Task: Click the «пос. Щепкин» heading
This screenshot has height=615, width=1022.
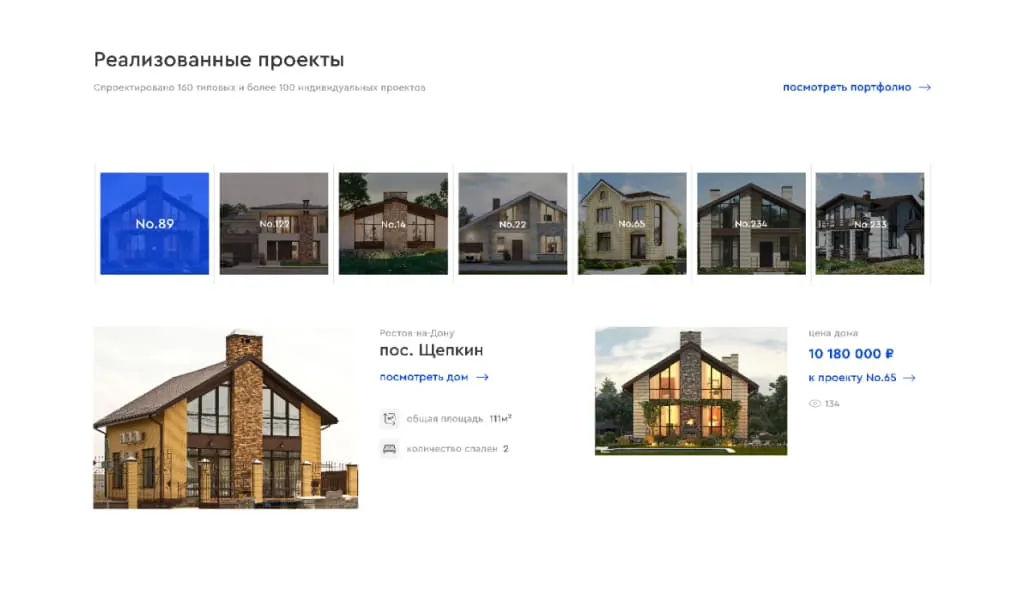Action: [431, 351]
